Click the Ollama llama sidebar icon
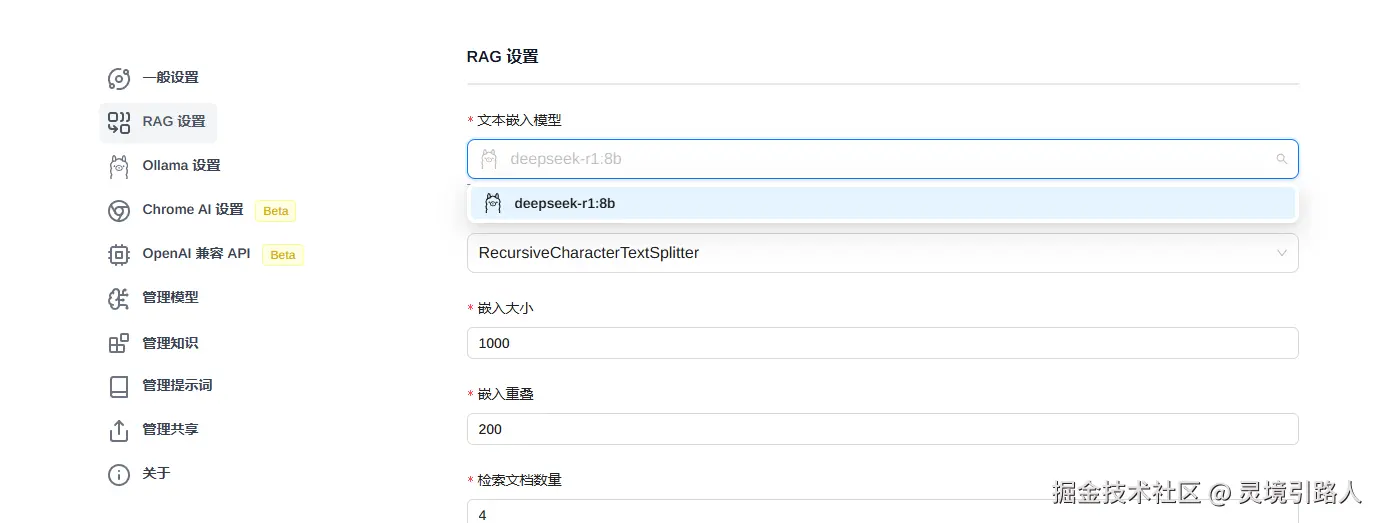The image size is (1379, 523). [x=119, y=166]
